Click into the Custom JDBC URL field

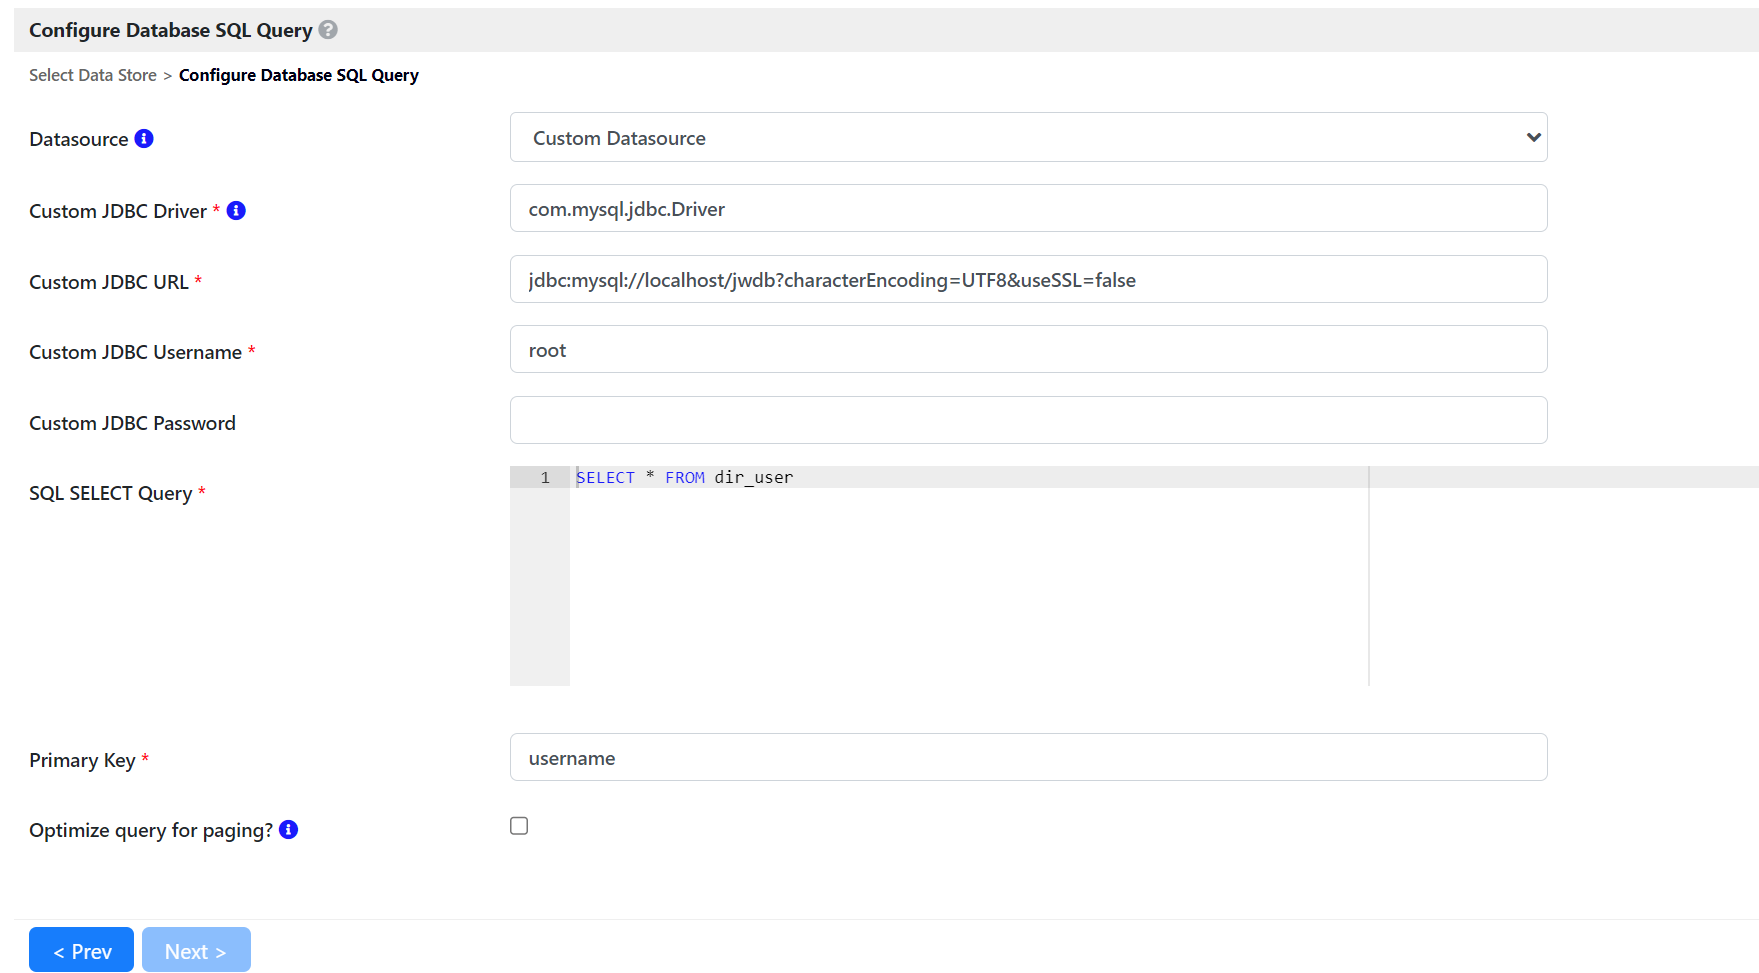tap(1028, 280)
